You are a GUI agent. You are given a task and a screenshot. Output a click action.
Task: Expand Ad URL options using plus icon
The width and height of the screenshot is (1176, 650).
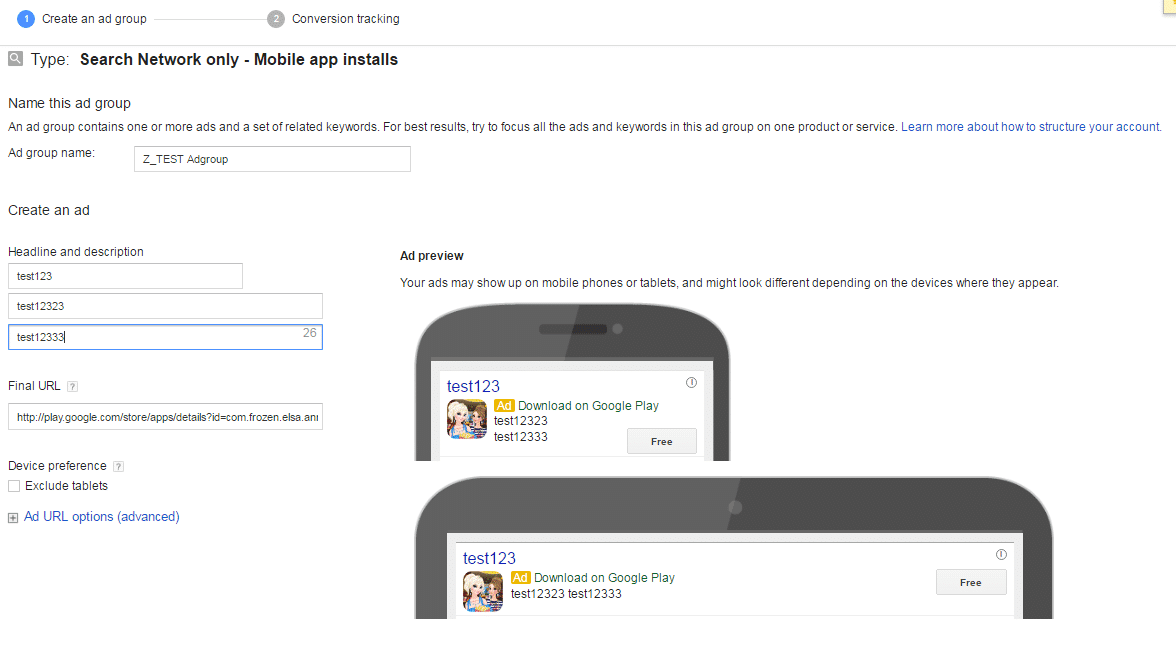(13, 518)
